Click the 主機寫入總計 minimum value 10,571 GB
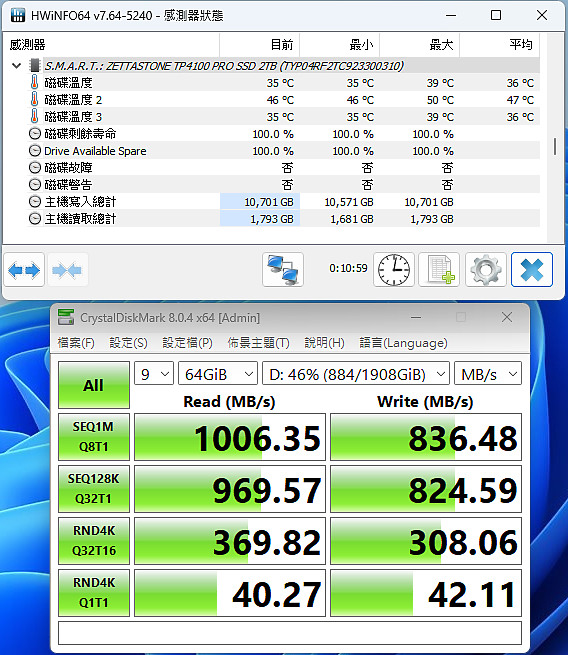Screen dimensions: 568x655 click(349, 202)
